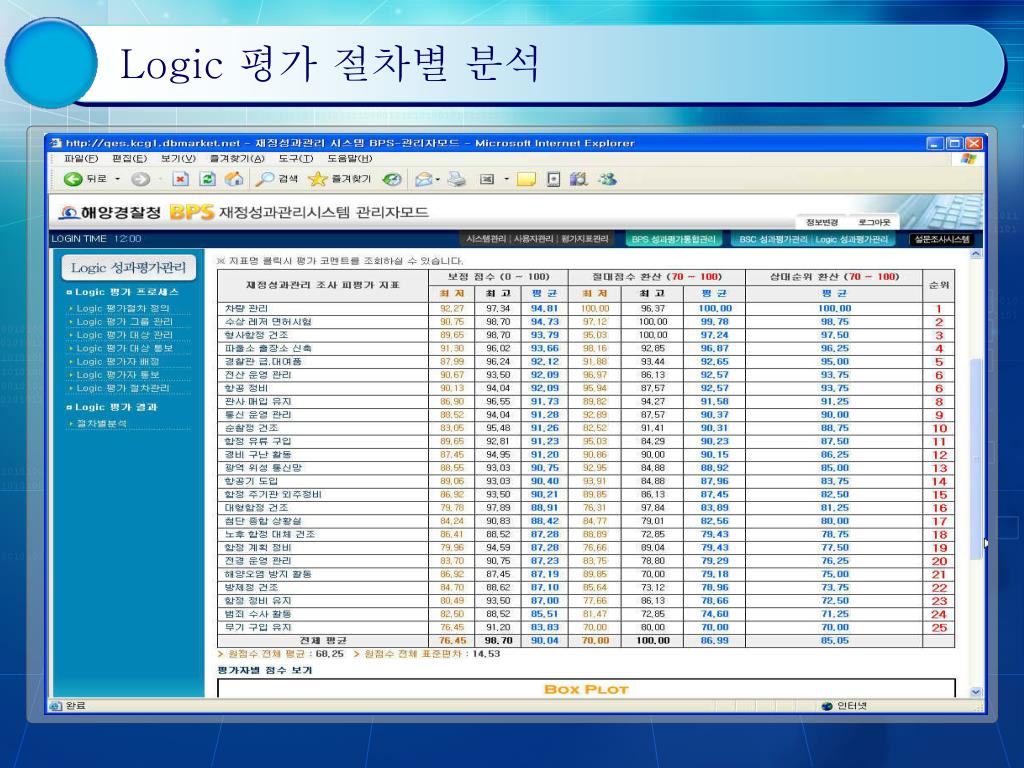Click the 로그아웃 logout button

coord(874,223)
